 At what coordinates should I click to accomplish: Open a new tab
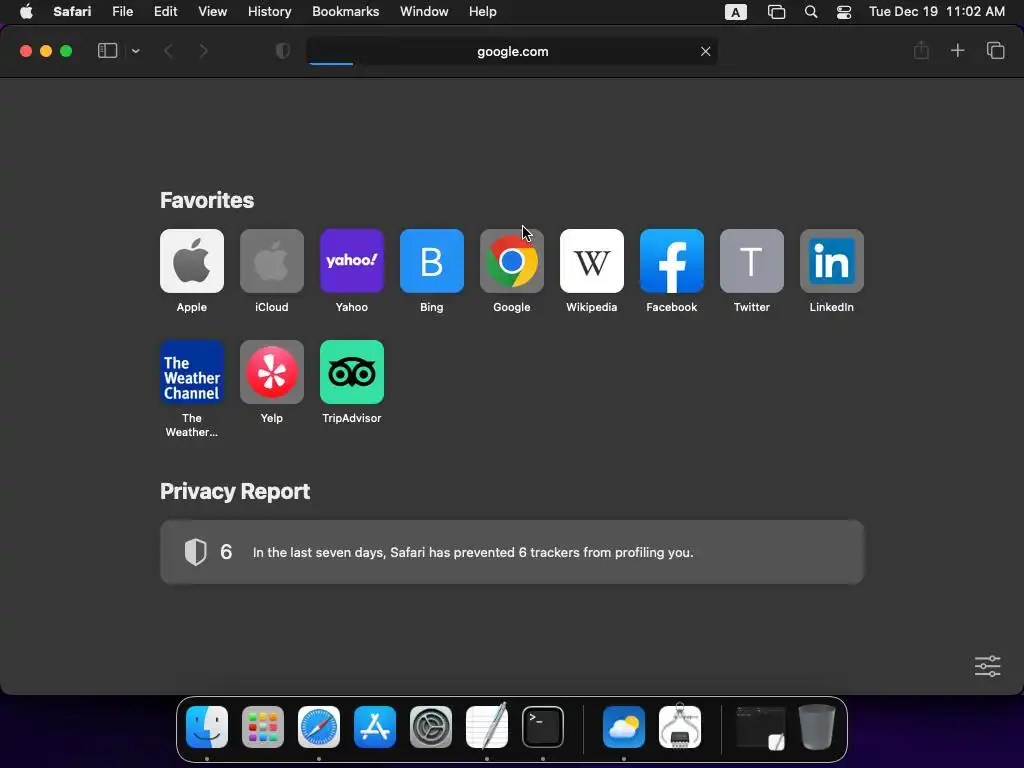(x=957, y=50)
